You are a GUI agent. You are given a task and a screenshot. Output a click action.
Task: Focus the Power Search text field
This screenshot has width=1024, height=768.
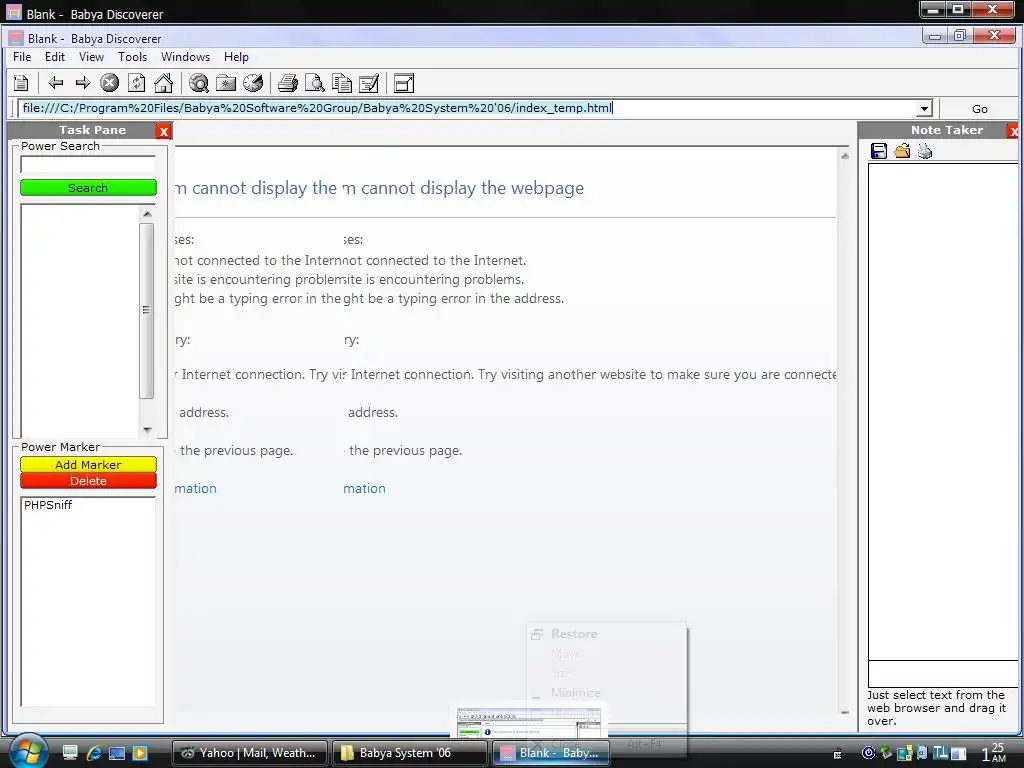pyautogui.click(x=88, y=165)
